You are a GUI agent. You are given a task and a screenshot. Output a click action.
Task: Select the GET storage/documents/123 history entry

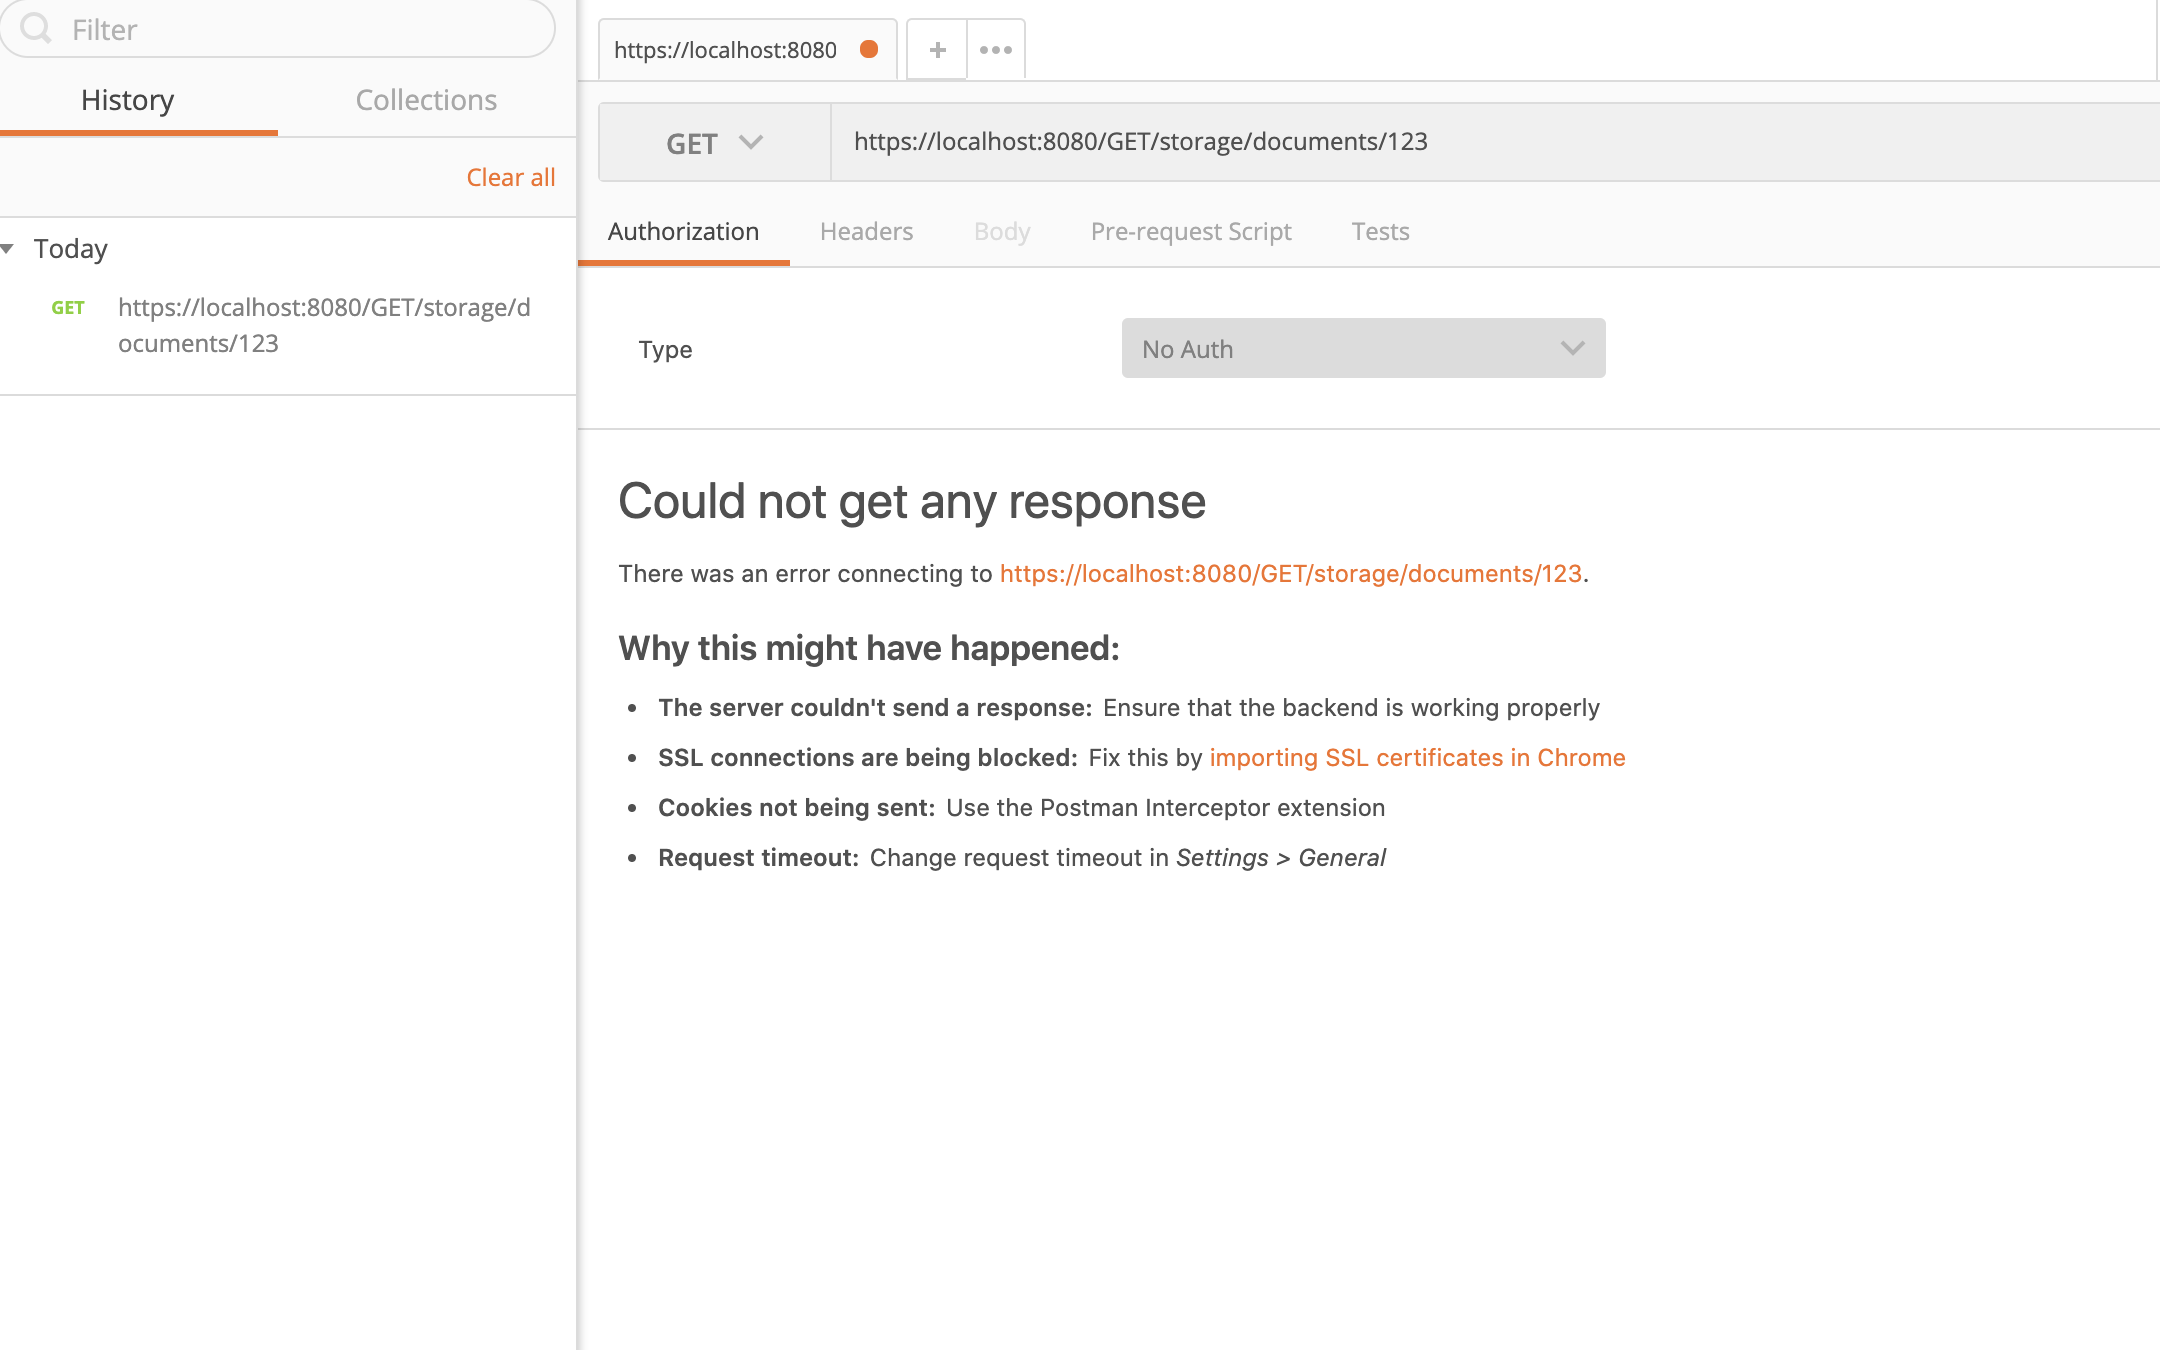tap(288, 325)
